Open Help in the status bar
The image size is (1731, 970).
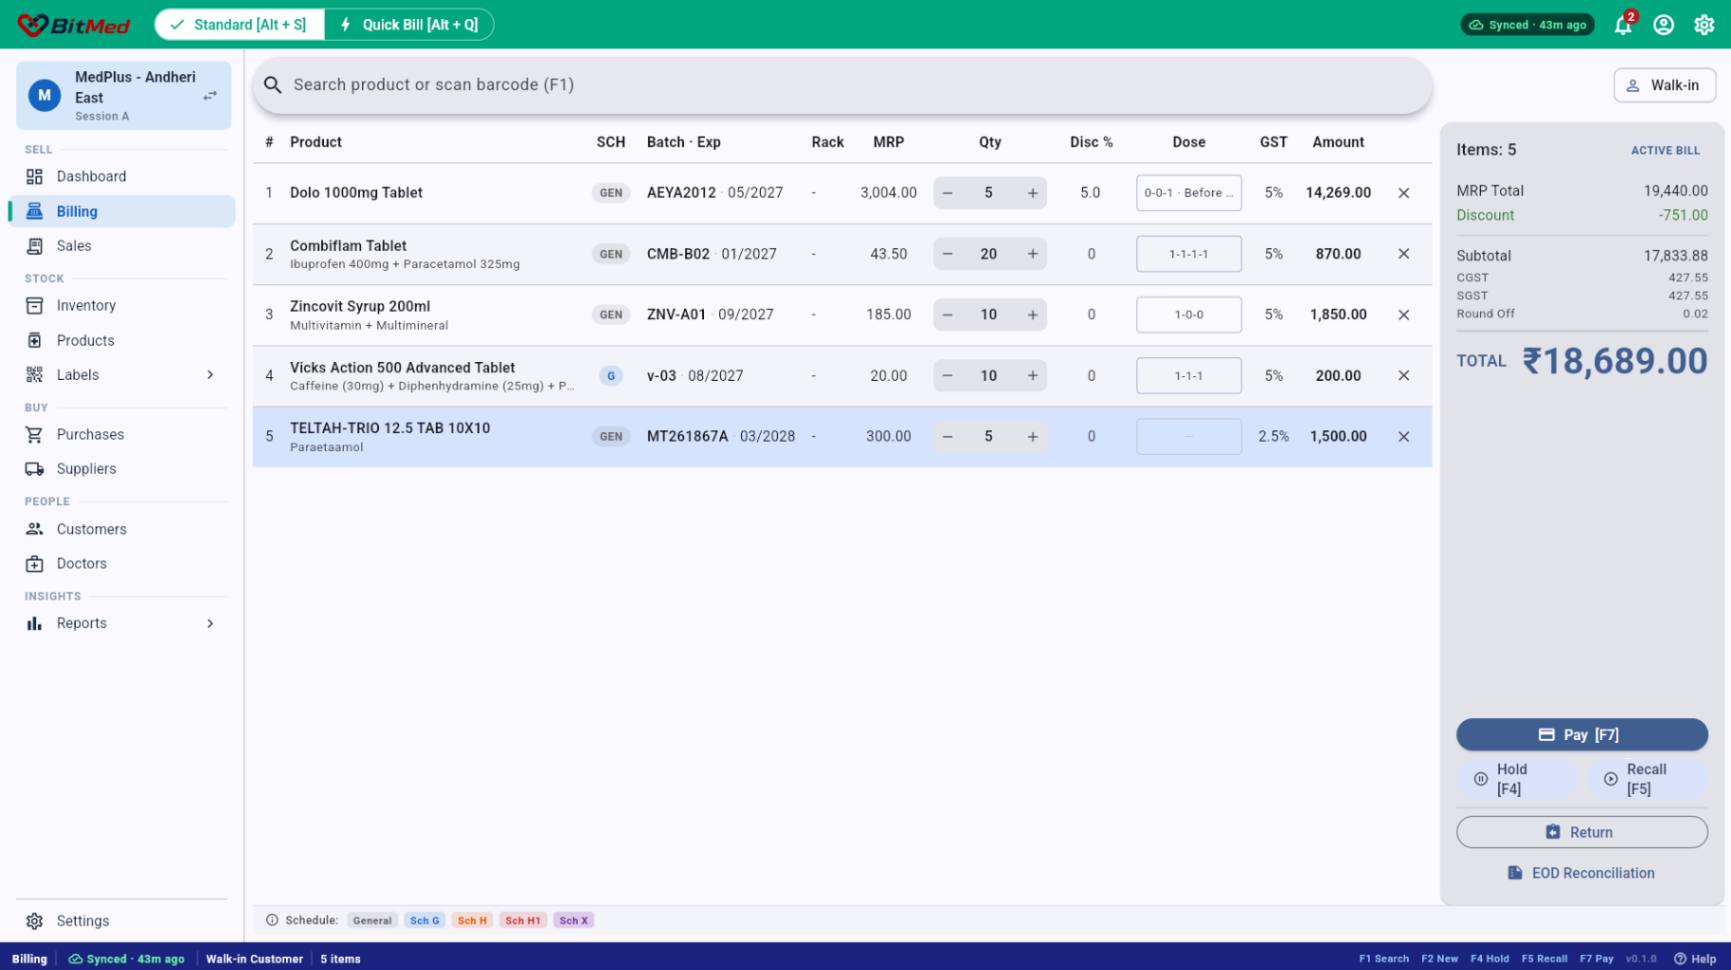1696,959
